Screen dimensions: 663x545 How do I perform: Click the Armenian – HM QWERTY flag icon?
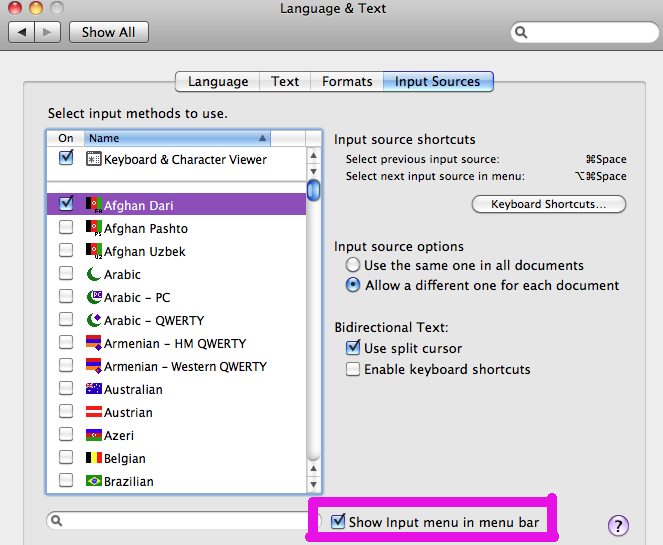coord(93,342)
